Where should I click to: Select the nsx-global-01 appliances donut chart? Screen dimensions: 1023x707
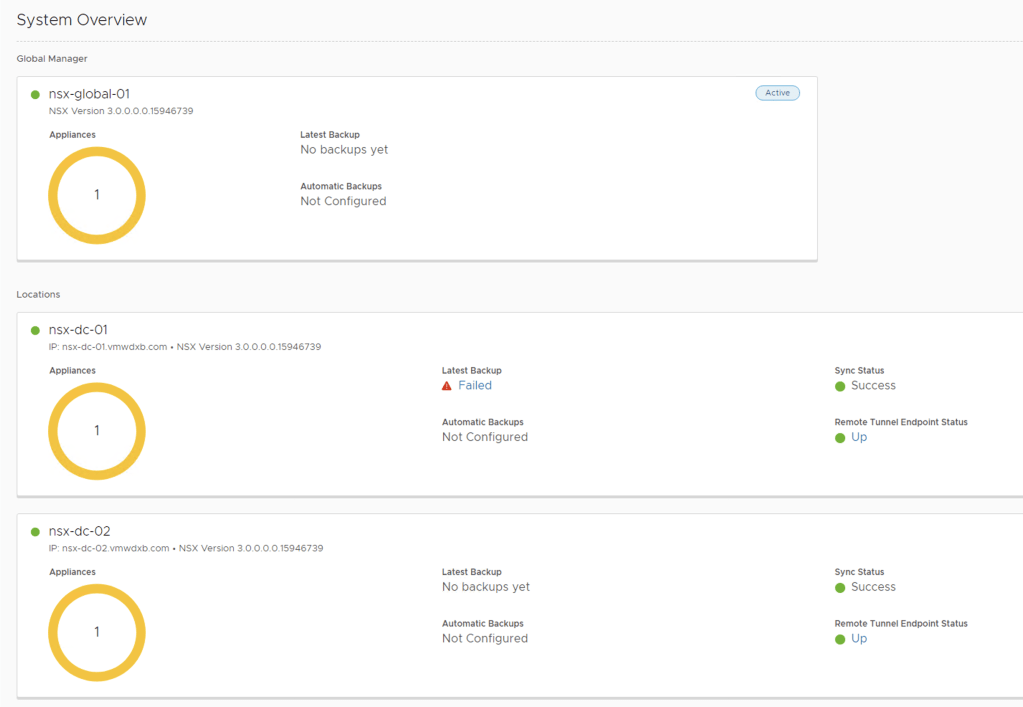[97, 195]
